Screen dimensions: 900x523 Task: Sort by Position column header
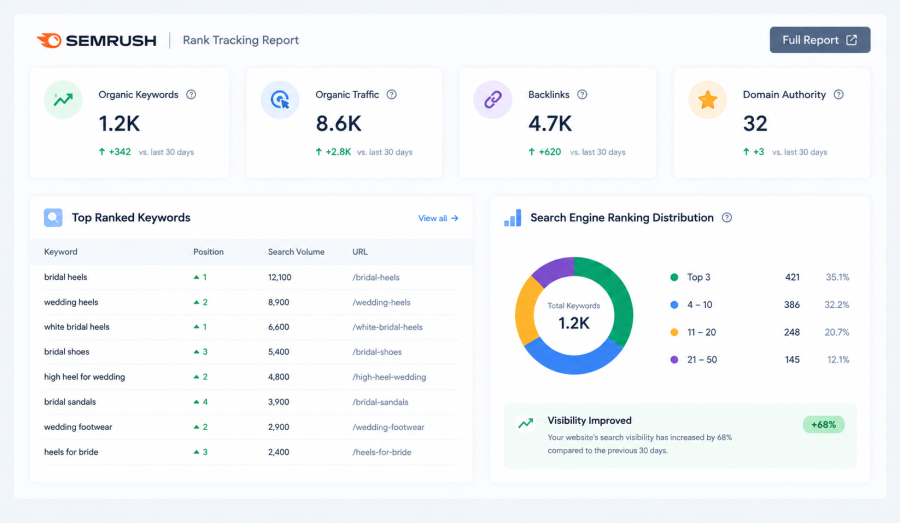[x=208, y=252]
